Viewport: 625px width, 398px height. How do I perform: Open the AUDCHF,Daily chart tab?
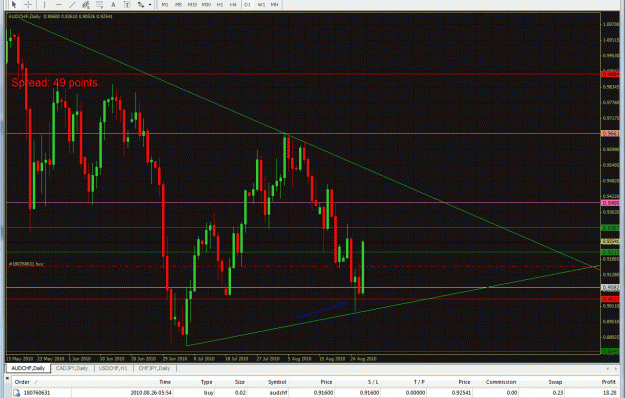tap(28, 368)
